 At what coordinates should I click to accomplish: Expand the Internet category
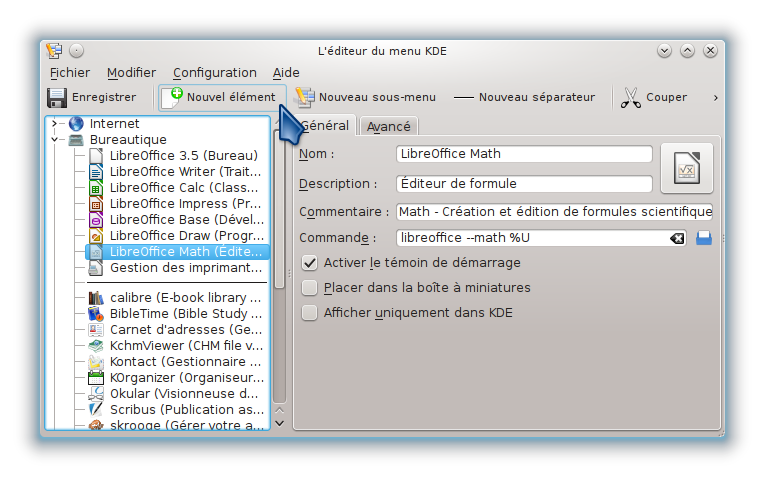pyautogui.click(x=54, y=124)
